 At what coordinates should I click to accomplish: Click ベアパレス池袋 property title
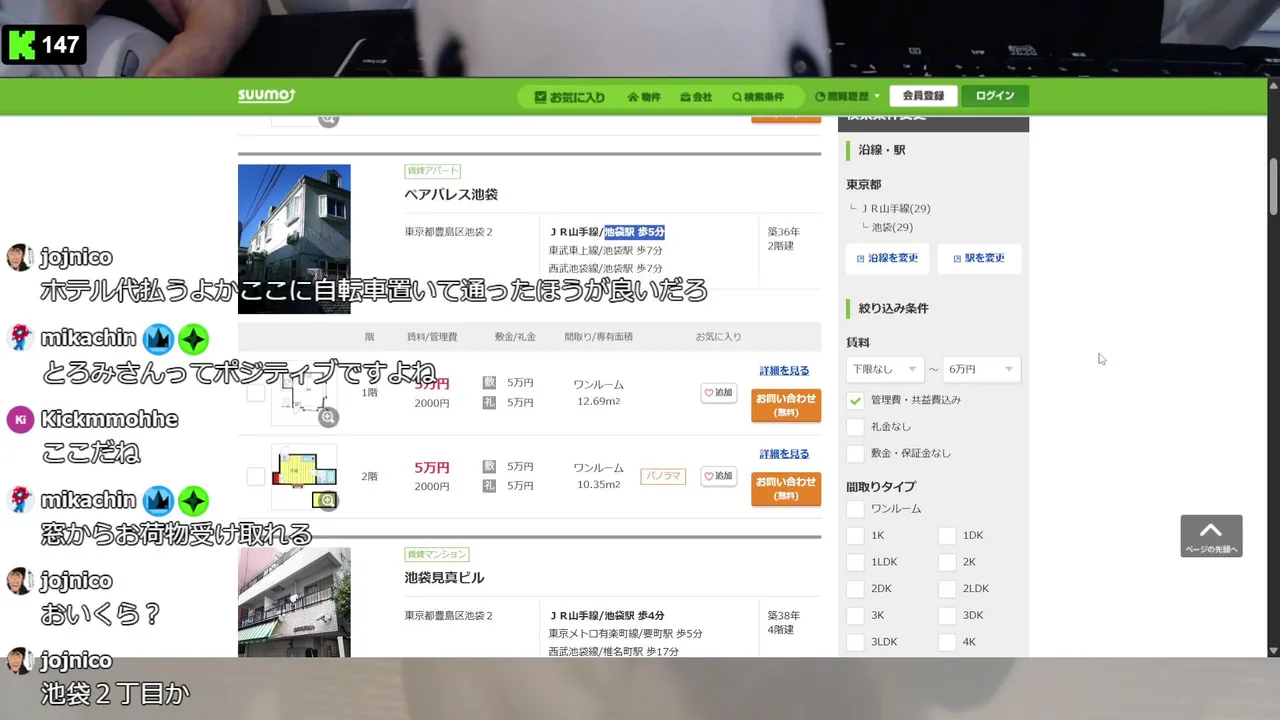[451, 194]
